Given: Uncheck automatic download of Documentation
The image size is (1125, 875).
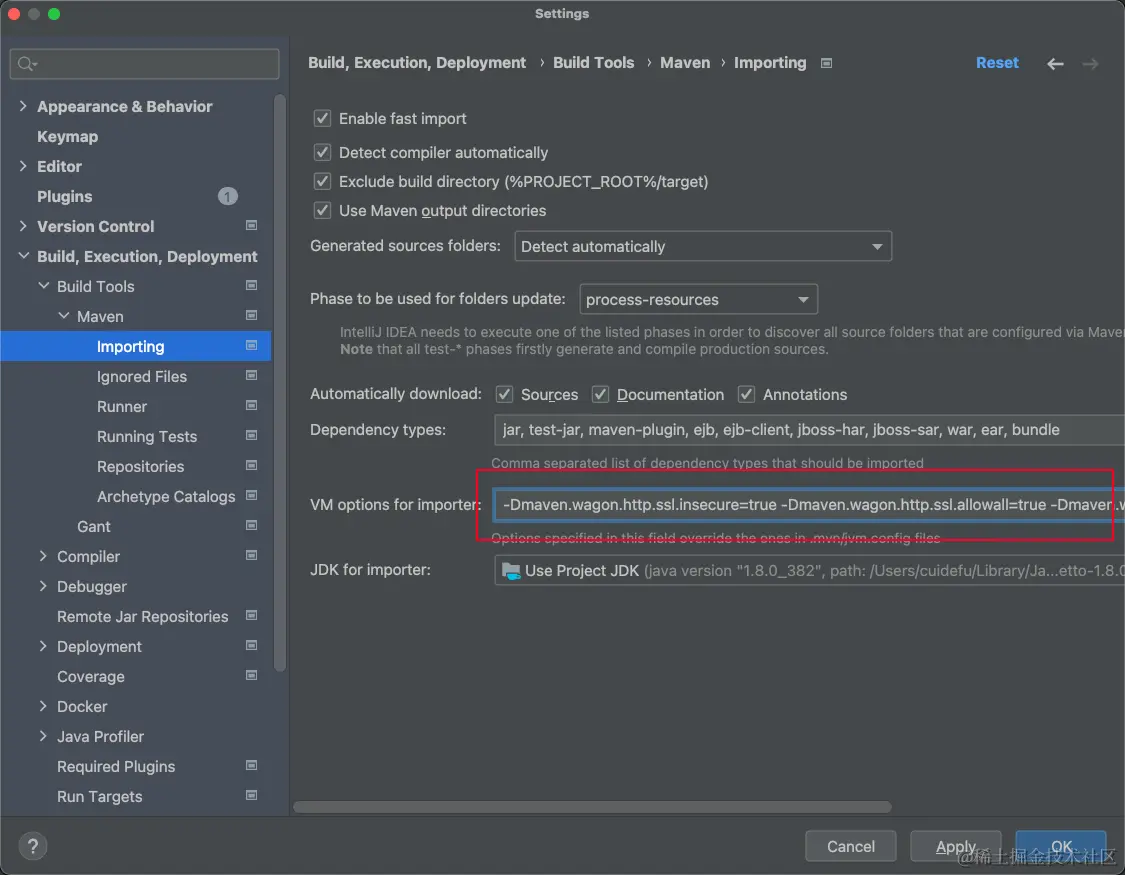Looking at the screenshot, I should coord(601,394).
